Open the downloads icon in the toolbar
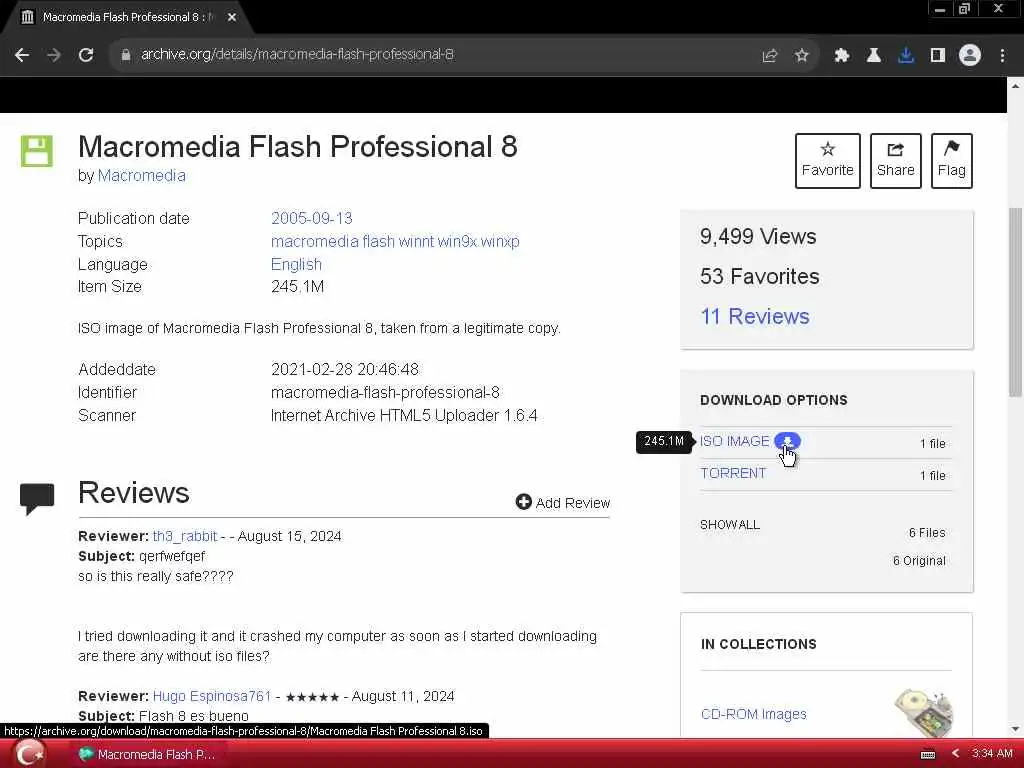Image resolution: width=1024 pixels, height=768 pixels. pos(905,56)
